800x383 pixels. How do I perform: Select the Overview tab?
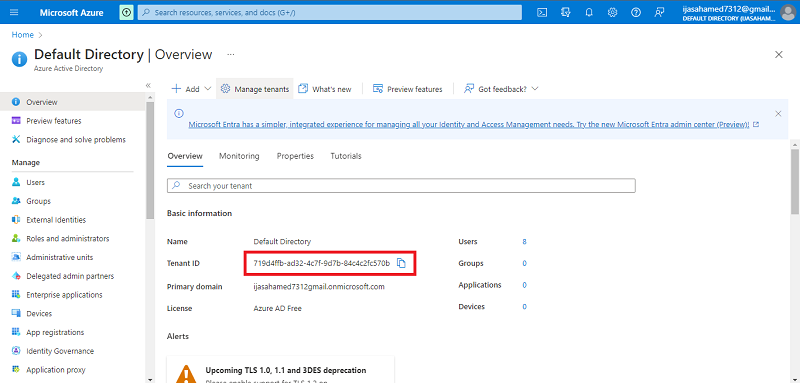click(185, 156)
